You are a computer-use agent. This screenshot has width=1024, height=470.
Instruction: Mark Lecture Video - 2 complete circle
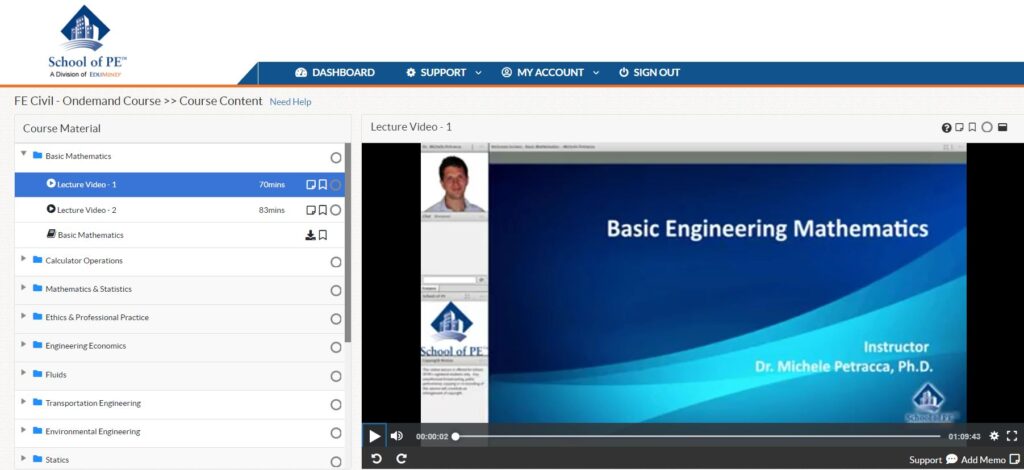click(336, 210)
